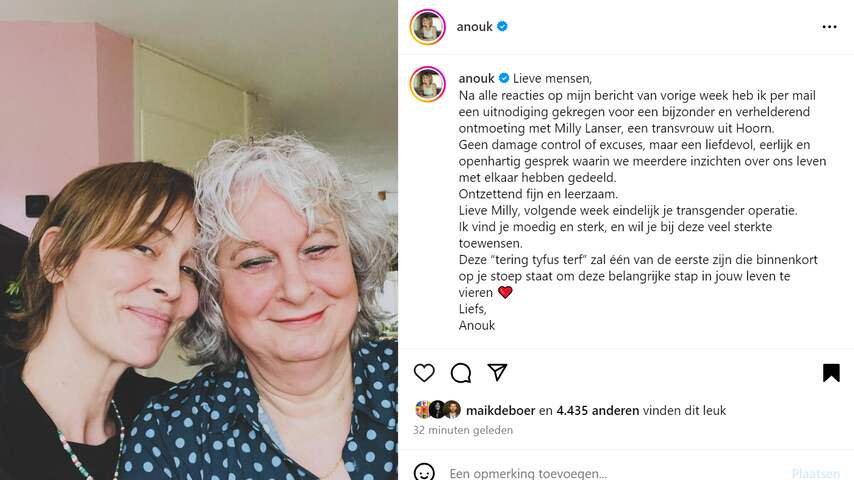This screenshot has width=854, height=480.
Task: Open the anouk avatar beside the caption
Action: (x=428, y=84)
